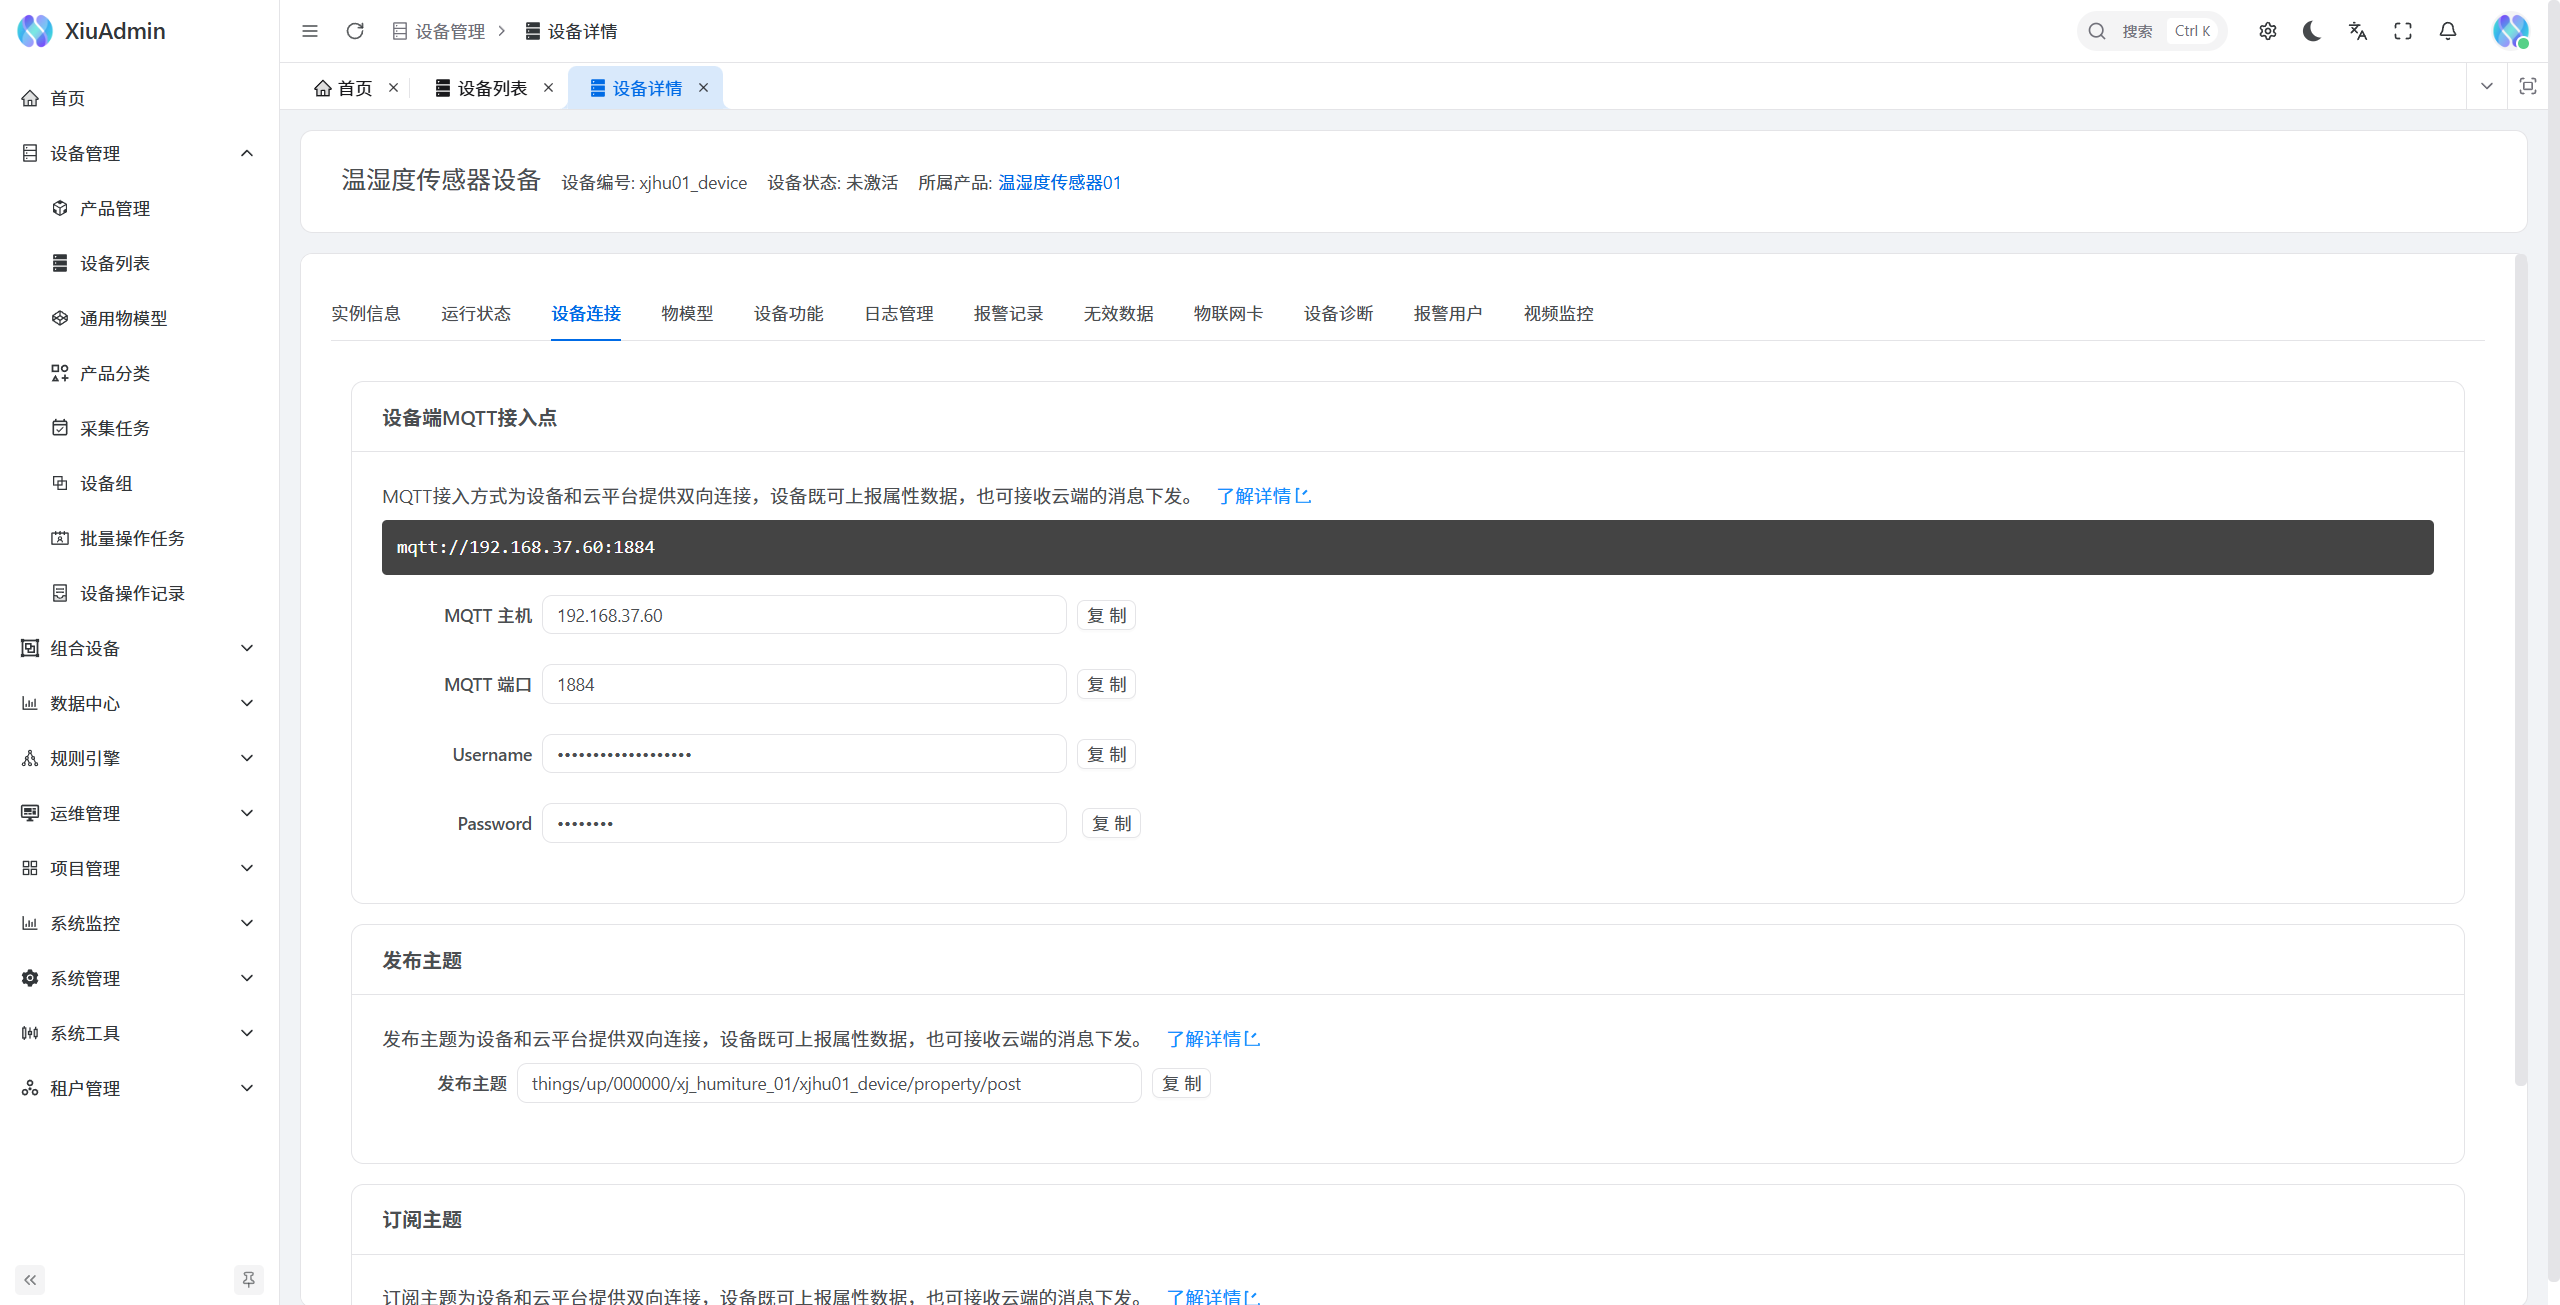Switch to the 物模型 tab

pos(687,314)
